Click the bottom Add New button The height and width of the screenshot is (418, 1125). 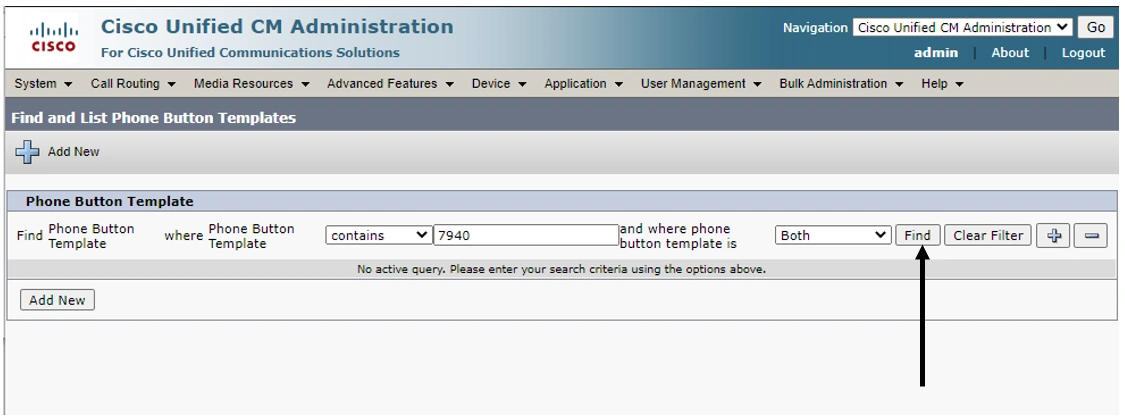pos(57,300)
